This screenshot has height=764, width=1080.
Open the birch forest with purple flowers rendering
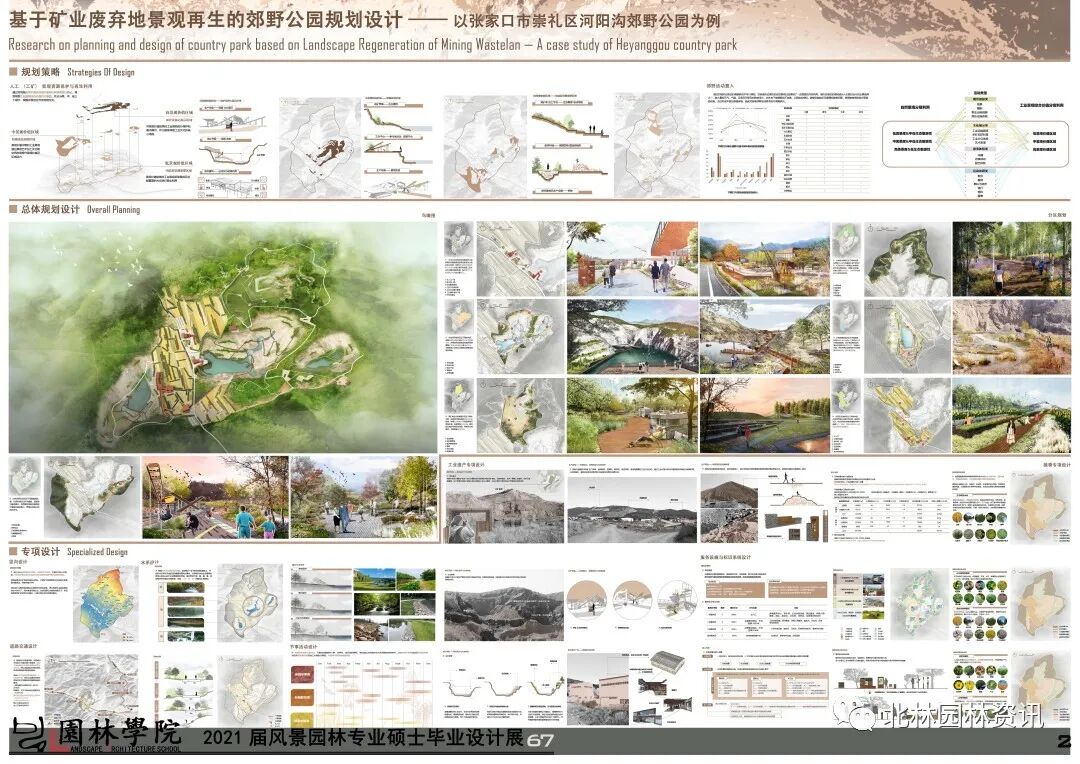coord(1011,259)
